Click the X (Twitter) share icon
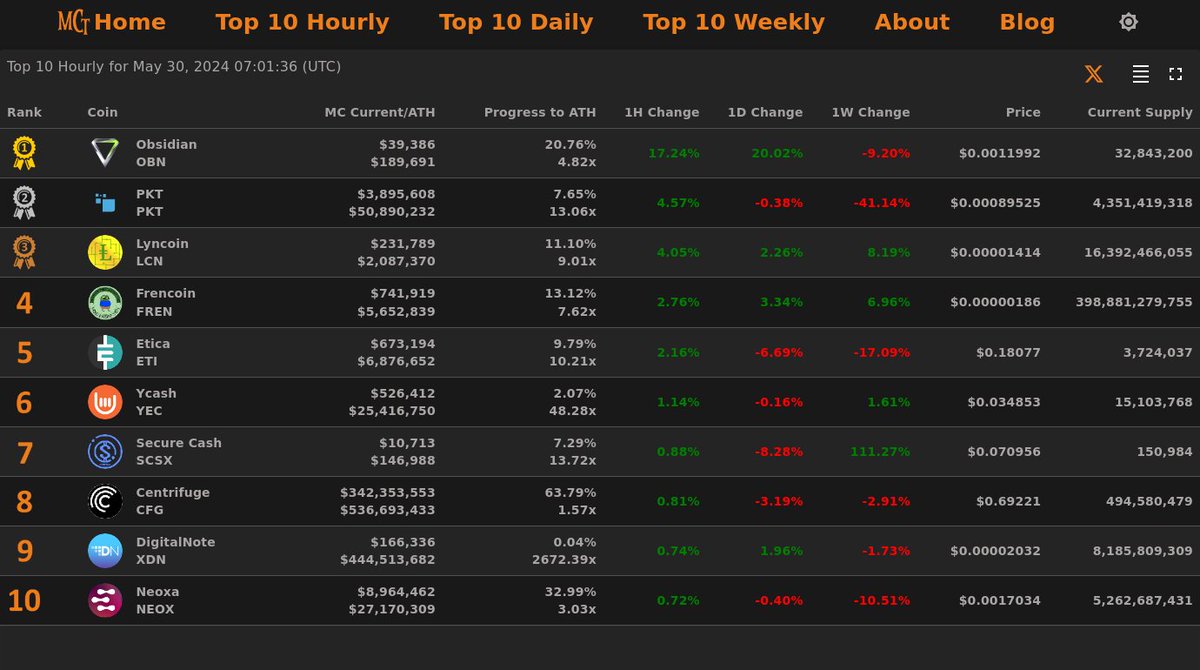 [x=1094, y=74]
